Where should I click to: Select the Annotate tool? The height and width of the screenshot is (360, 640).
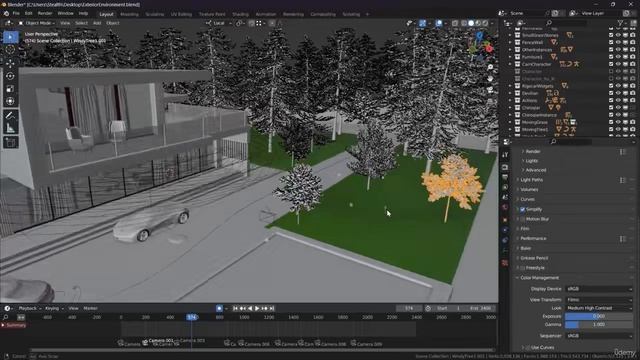[10, 116]
